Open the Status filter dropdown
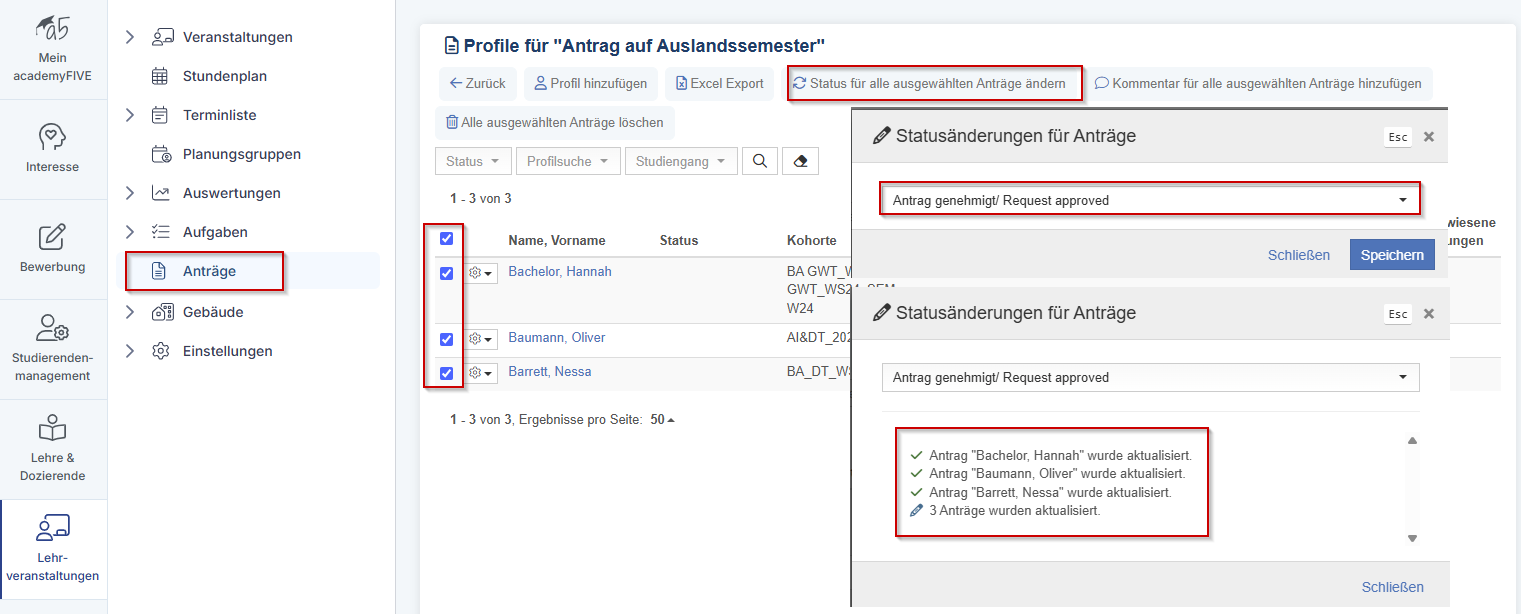The height and width of the screenshot is (614, 1521). coord(472,160)
